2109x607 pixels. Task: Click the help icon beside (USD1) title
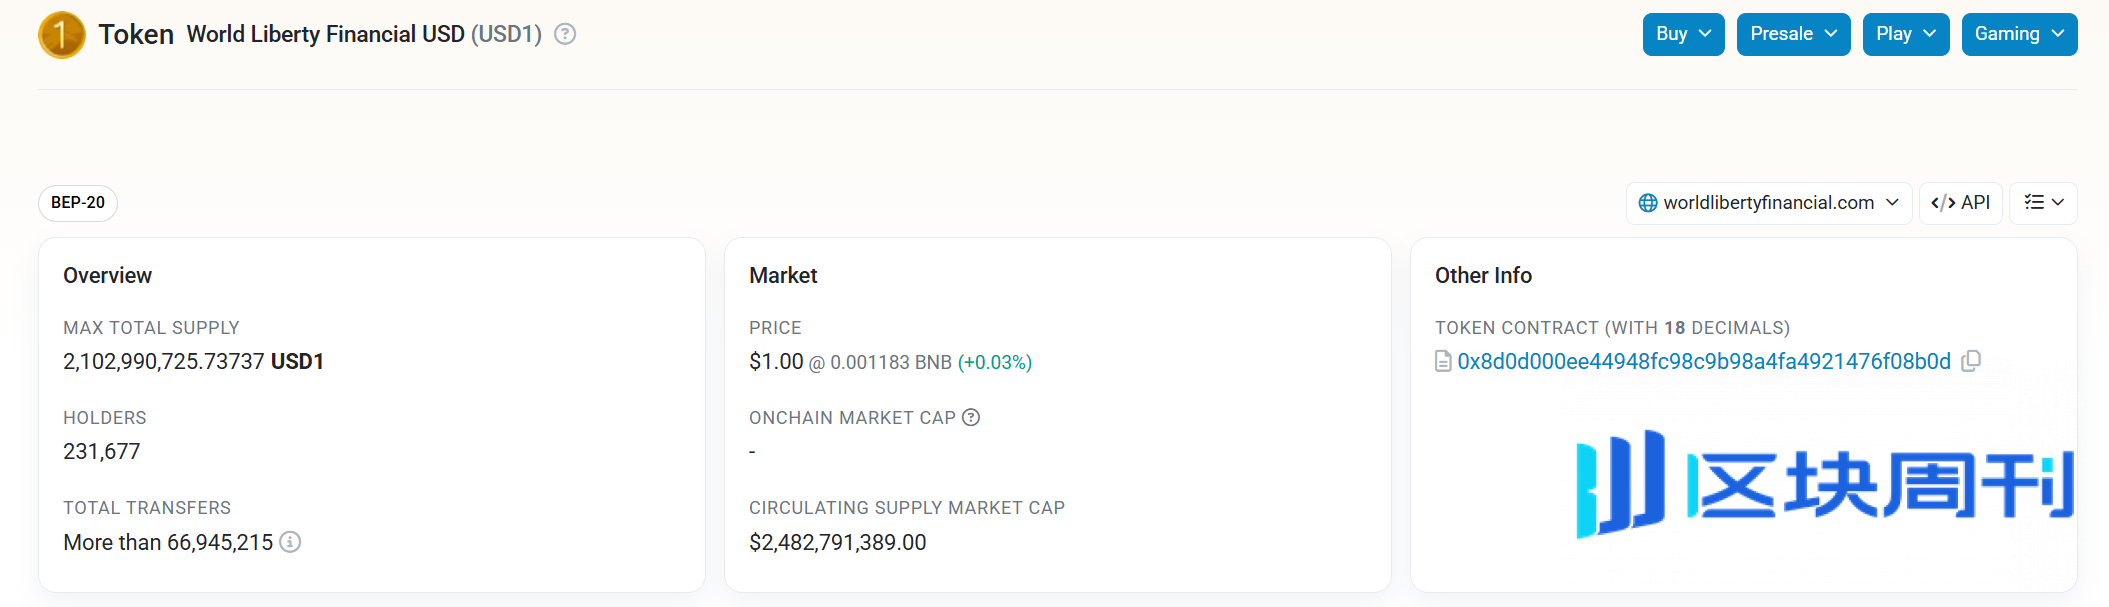[x=565, y=34]
